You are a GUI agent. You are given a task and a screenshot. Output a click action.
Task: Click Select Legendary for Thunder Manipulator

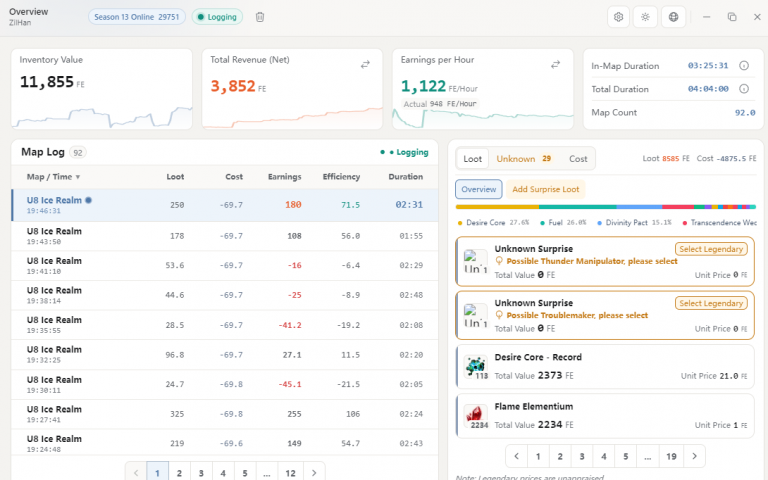tap(711, 249)
